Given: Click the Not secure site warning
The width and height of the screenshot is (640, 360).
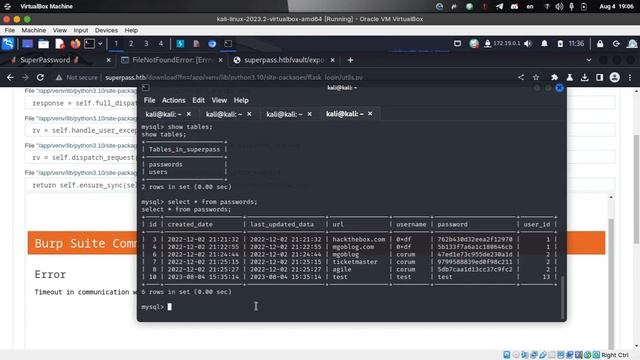Looking at the screenshot, I should pos(77,77).
